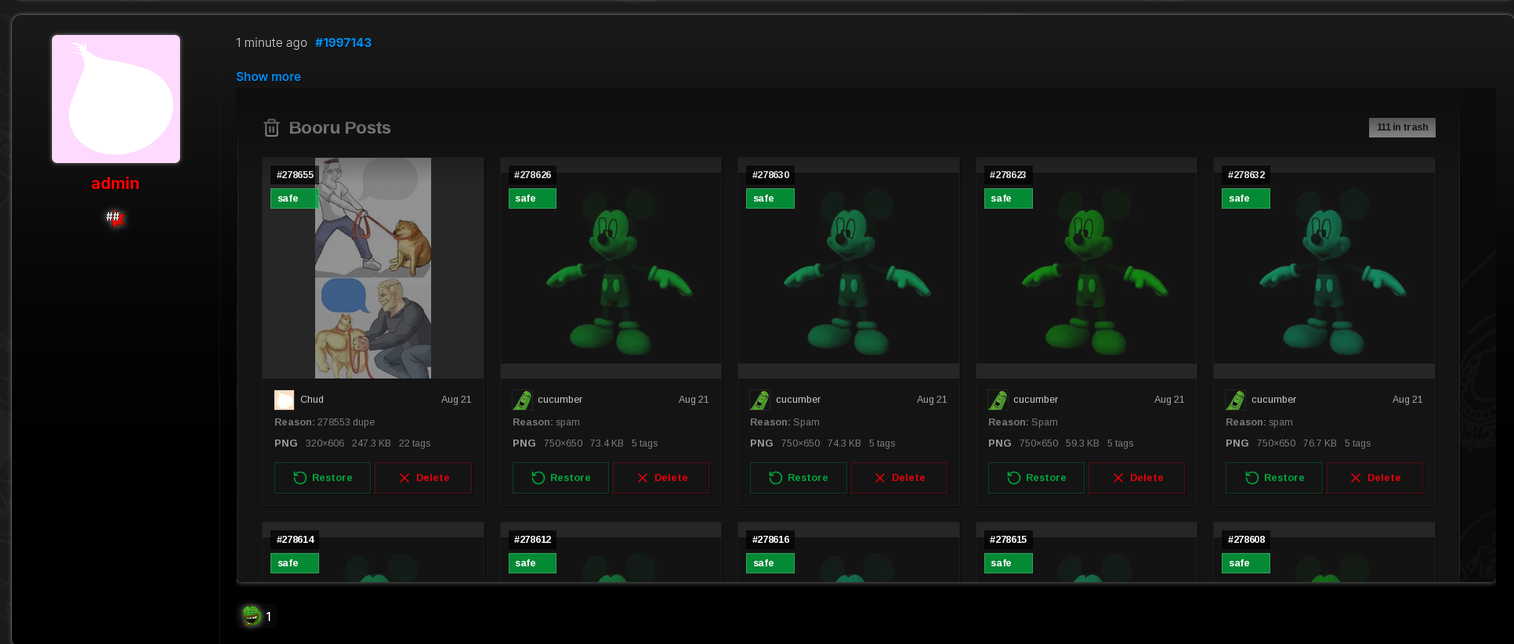Click the 111 in trash badge

1402,127
